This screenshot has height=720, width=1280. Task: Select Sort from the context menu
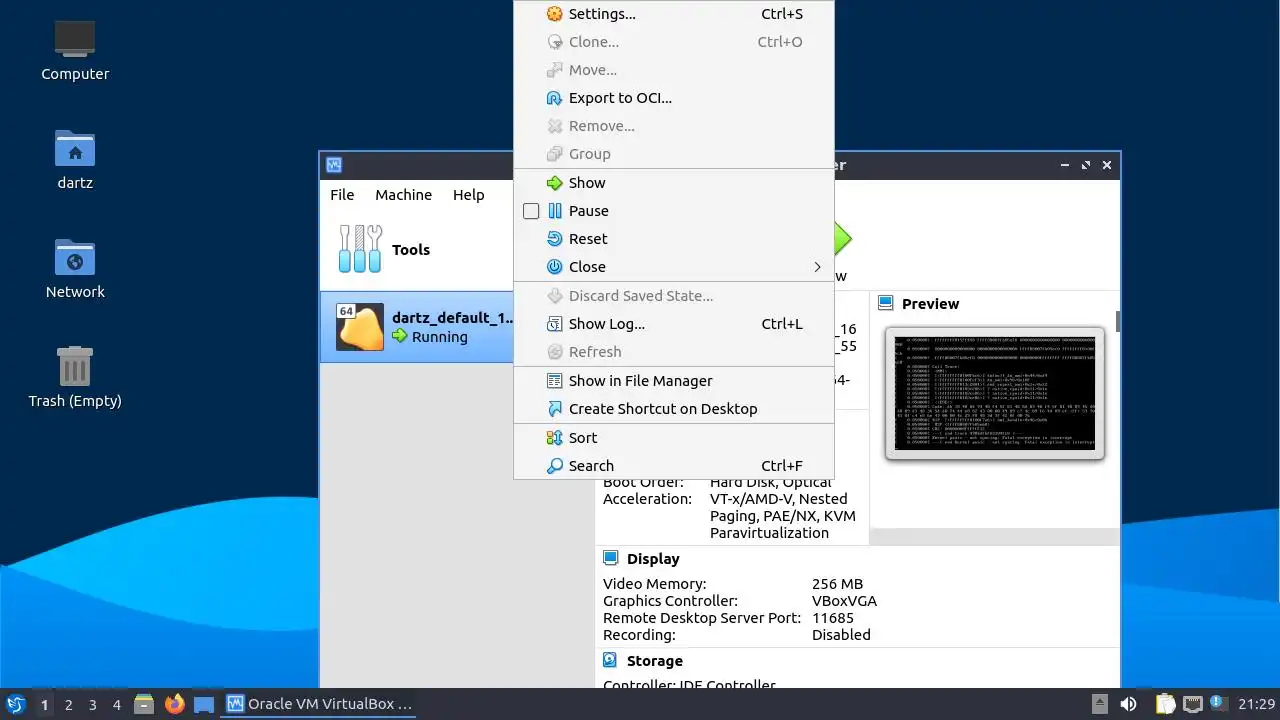click(x=673, y=438)
